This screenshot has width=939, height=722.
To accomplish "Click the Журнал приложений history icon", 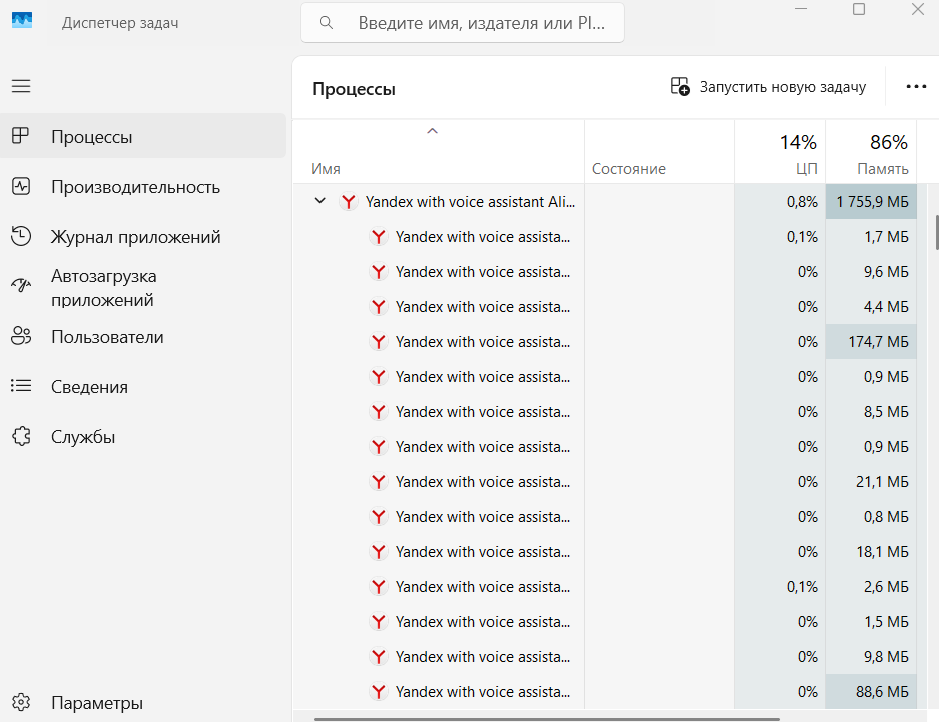I will [21, 236].
